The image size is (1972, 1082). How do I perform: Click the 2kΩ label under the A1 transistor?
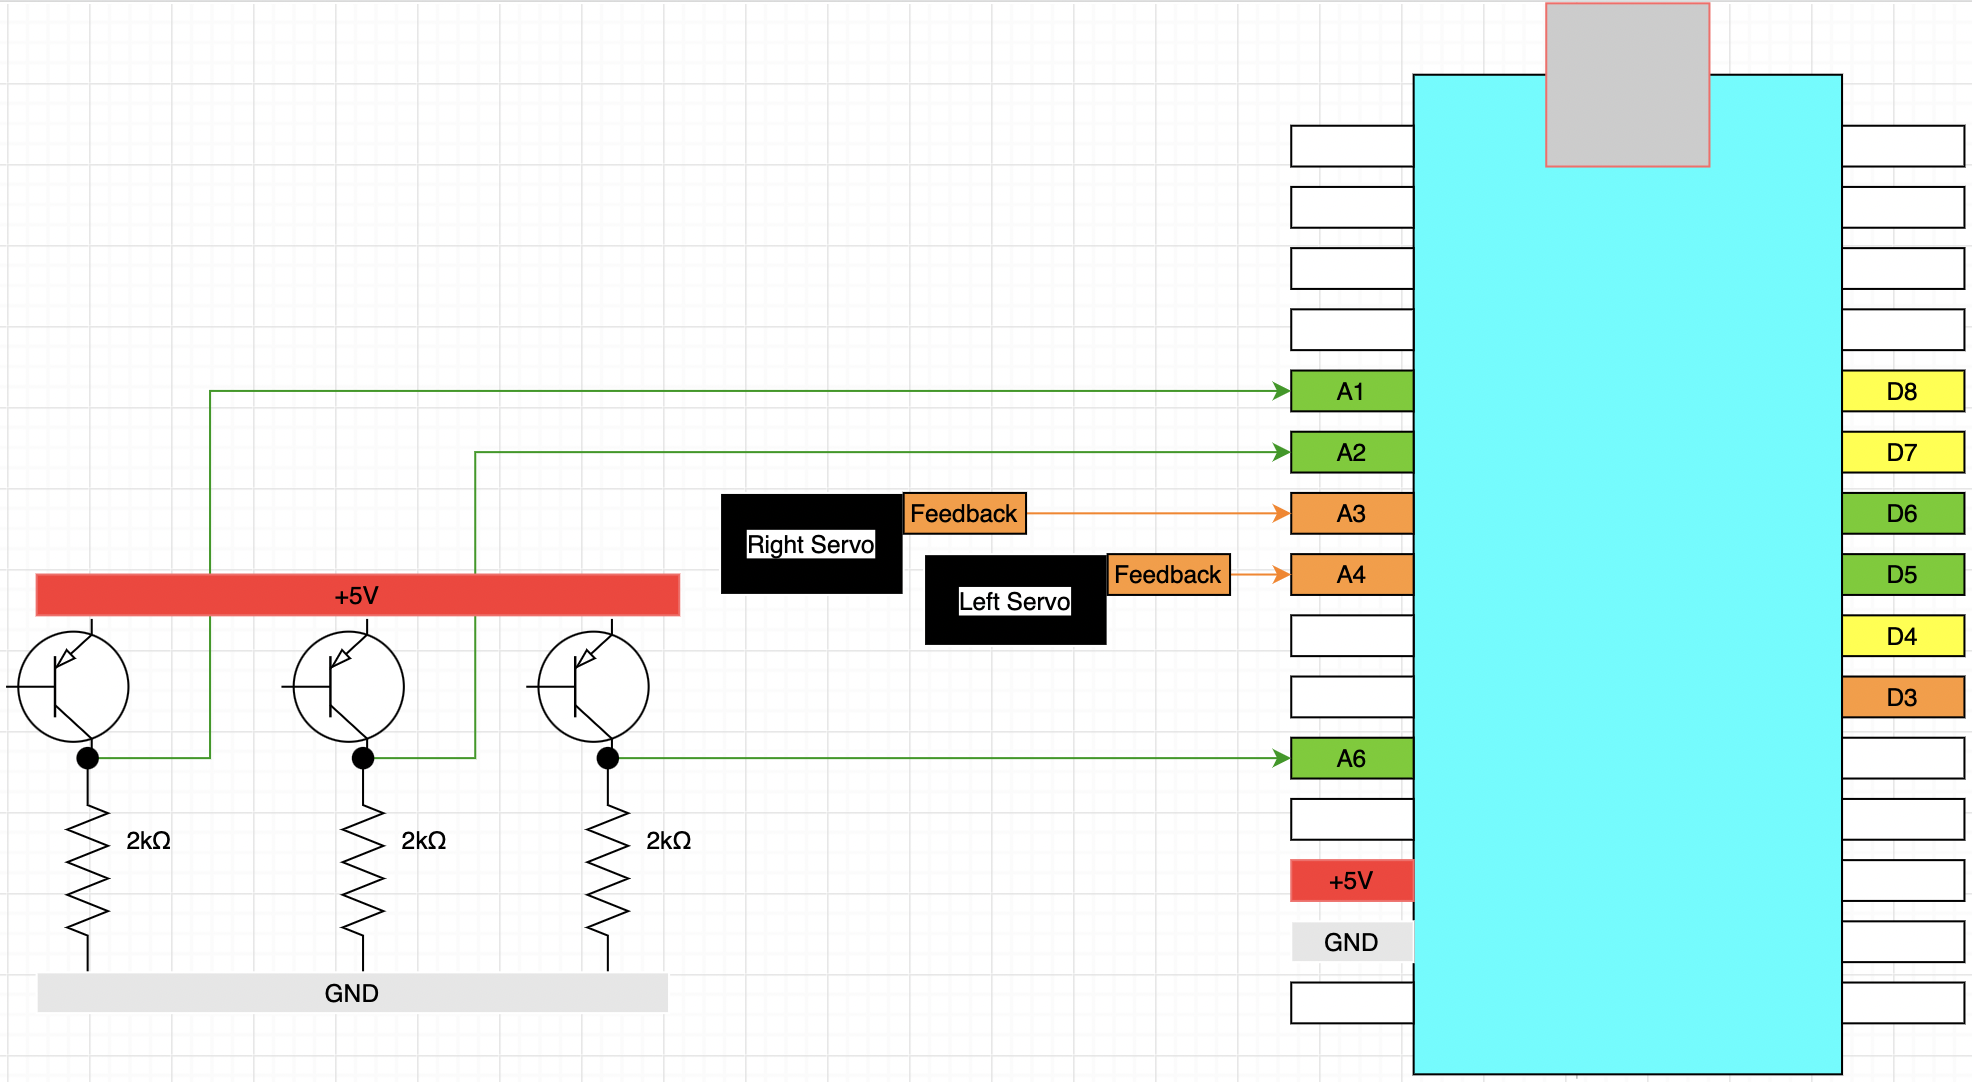coord(148,840)
